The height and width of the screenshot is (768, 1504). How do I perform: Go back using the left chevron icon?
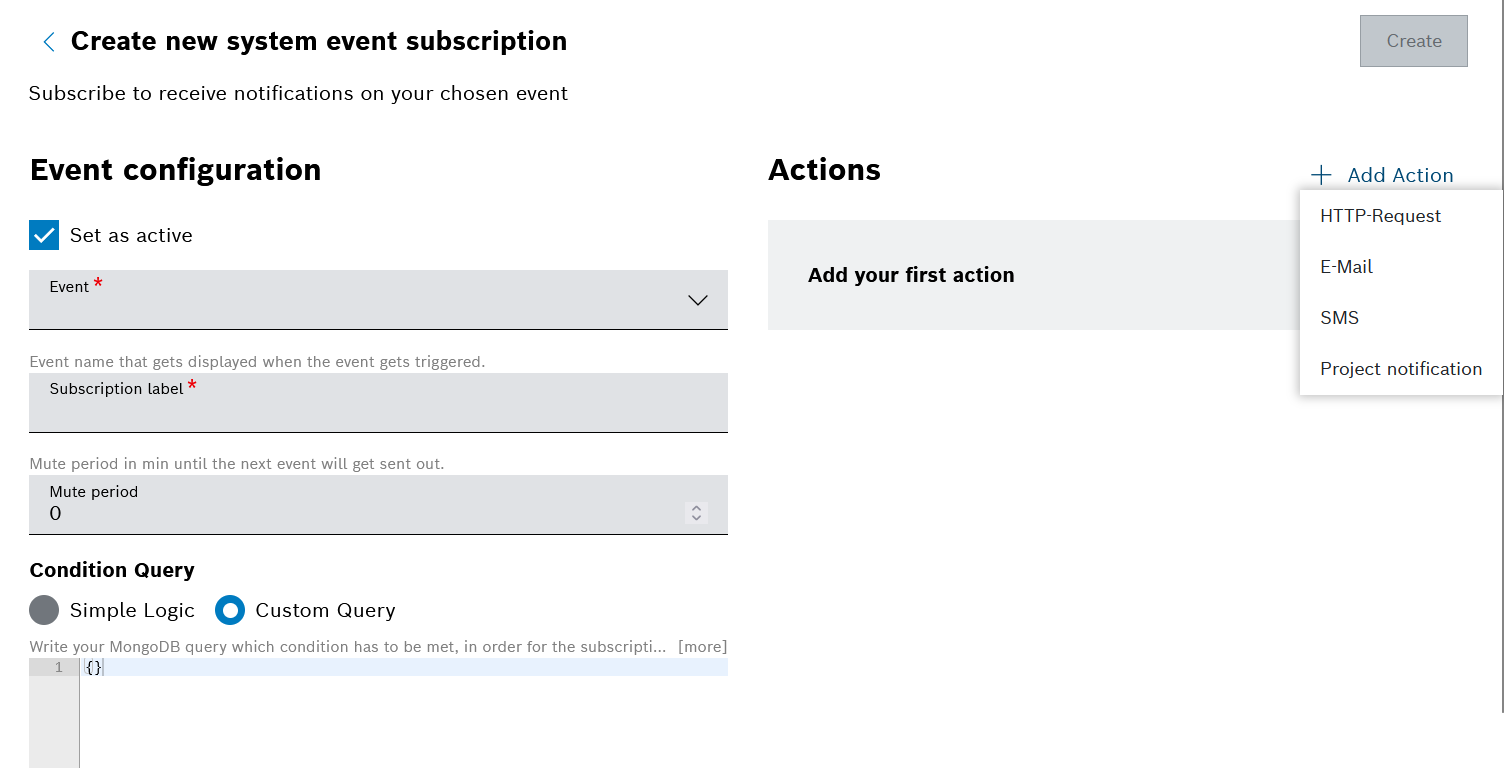click(48, 42)
